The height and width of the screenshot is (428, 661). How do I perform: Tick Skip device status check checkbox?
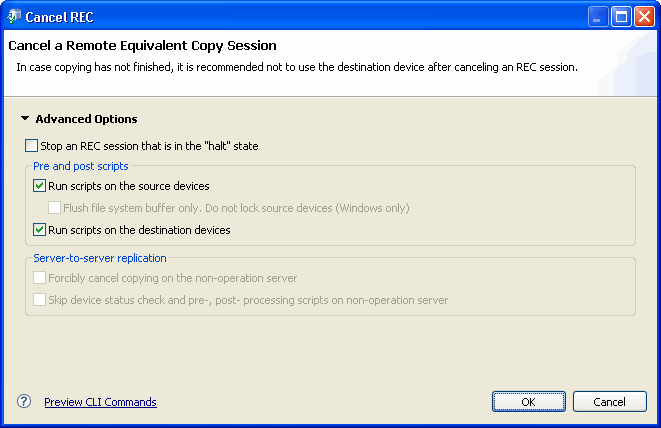click(39, 300)
